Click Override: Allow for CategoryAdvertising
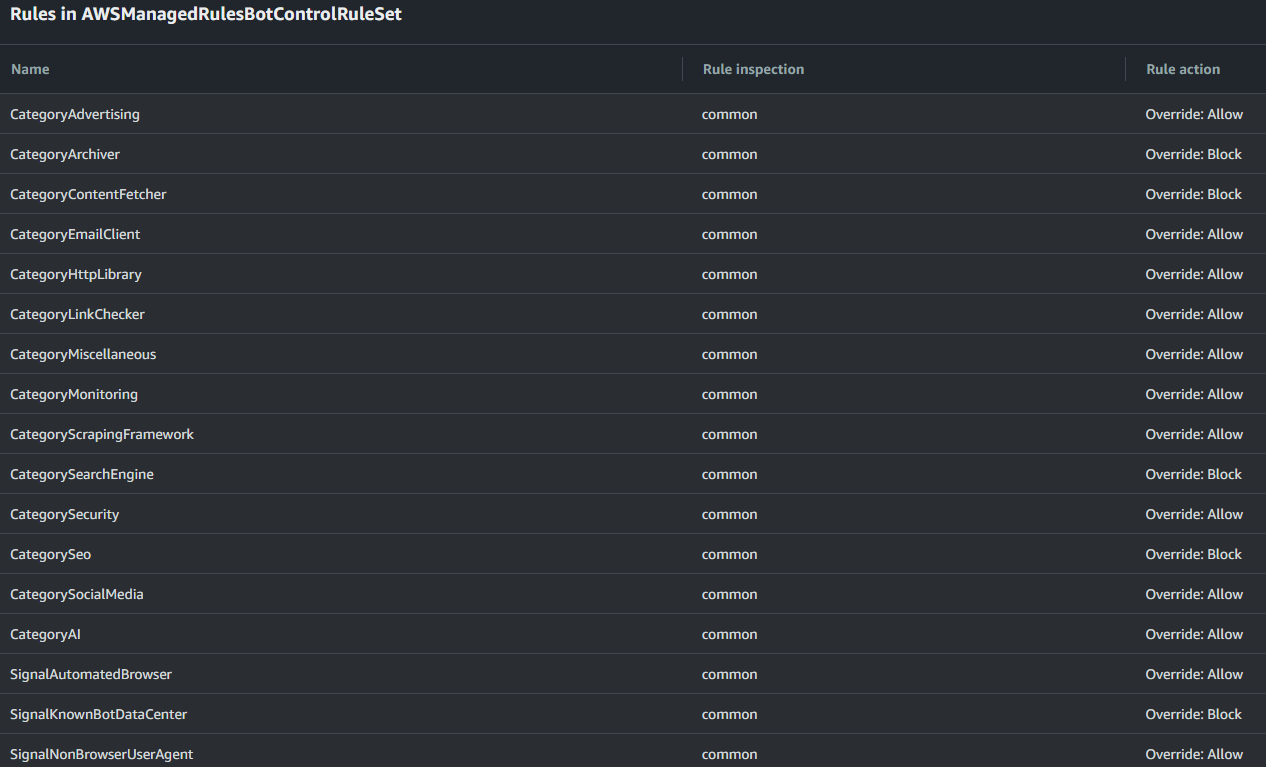This screenshot has width=1266, height=767. (x=1194, y=114)
